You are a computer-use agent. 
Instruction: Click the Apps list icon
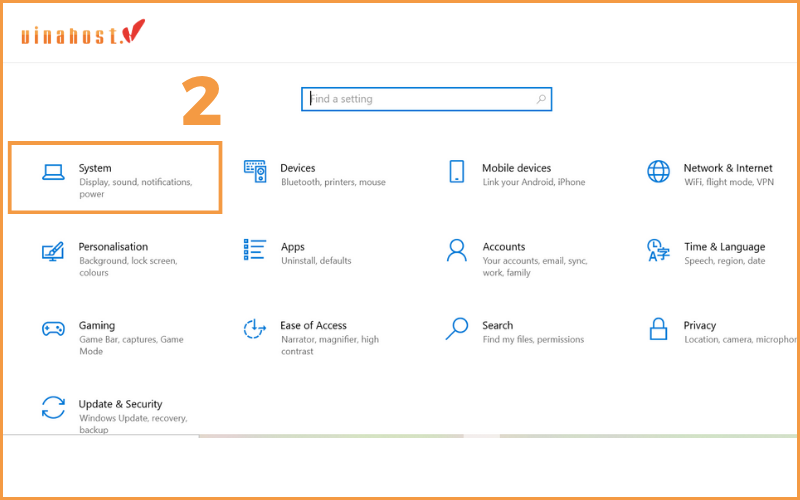tap(255, 250)
